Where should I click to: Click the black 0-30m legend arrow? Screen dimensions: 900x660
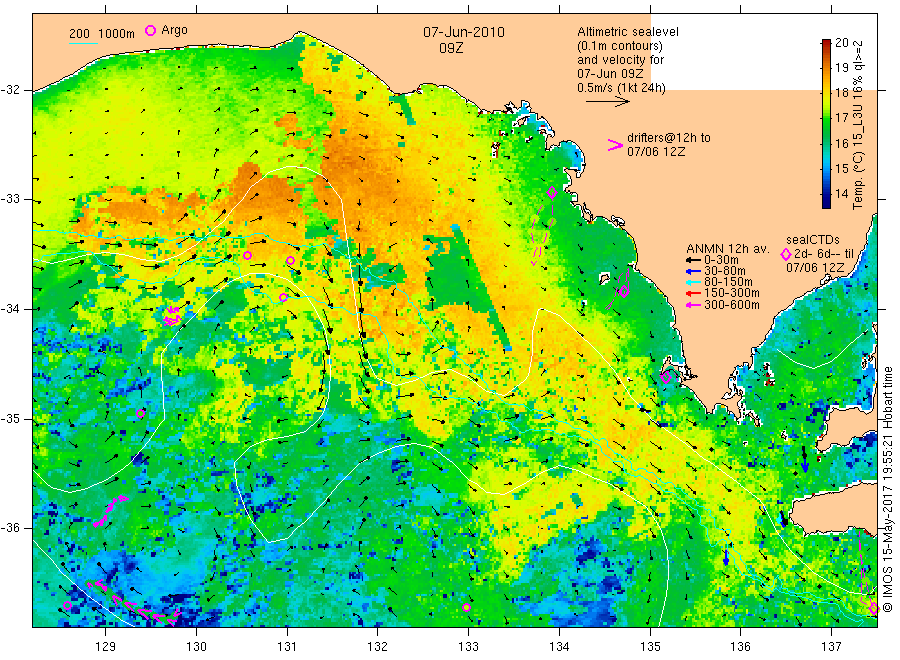pos(694,260)
